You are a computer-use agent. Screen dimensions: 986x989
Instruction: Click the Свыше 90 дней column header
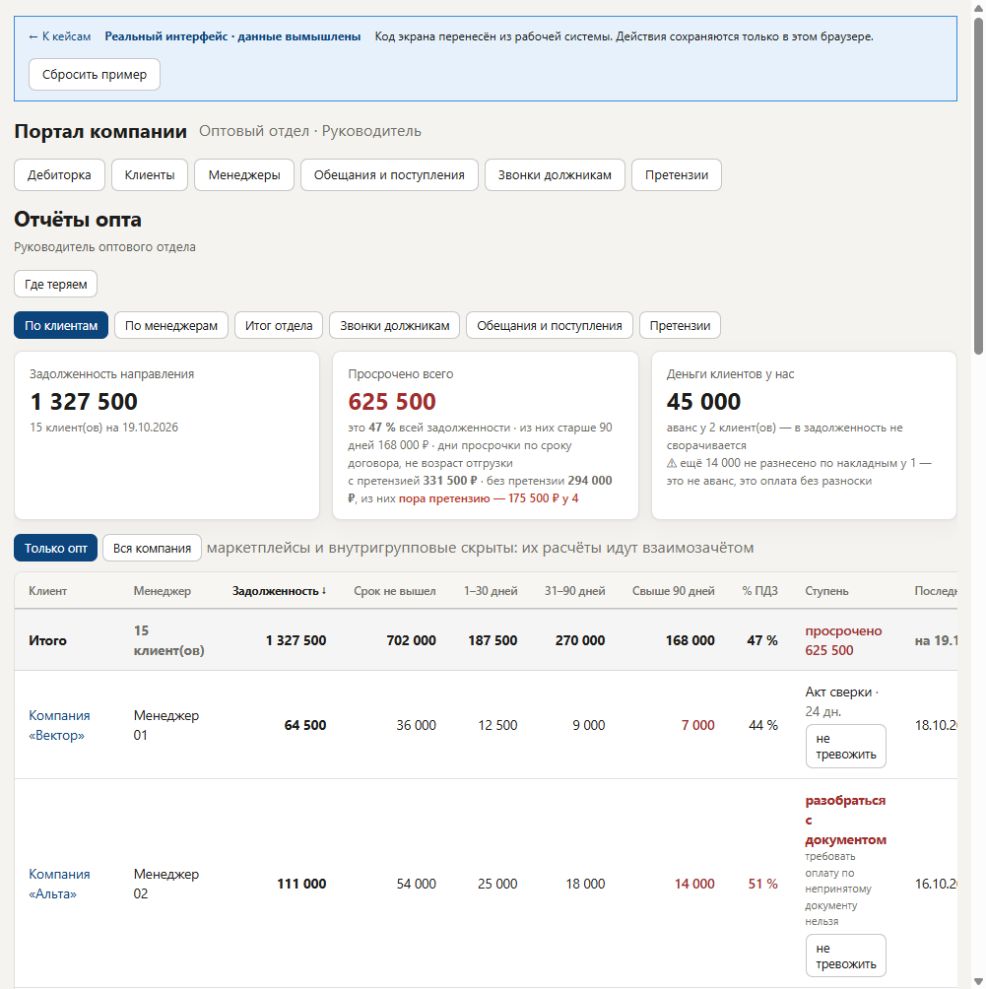click(673, 591)
